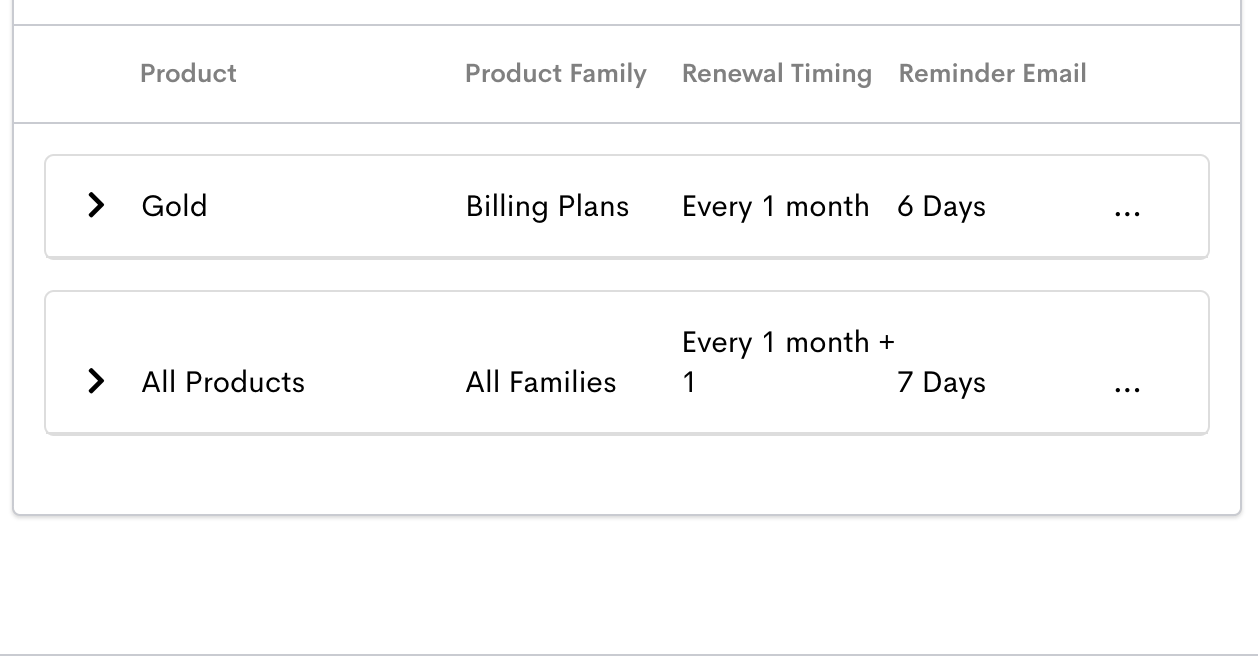1258x668 pixels.
Task: Click the 6 Days reminder value
Action: pyautogui.click(x=942, y=207)
